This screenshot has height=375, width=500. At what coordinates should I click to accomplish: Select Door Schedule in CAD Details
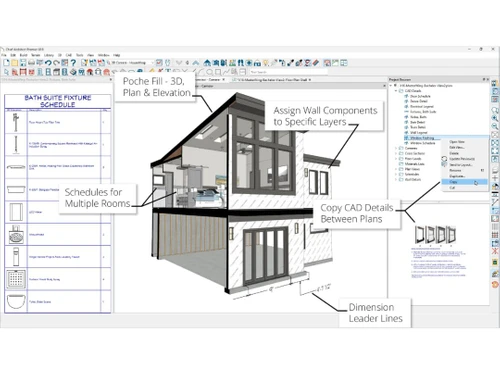click(420, 96)
